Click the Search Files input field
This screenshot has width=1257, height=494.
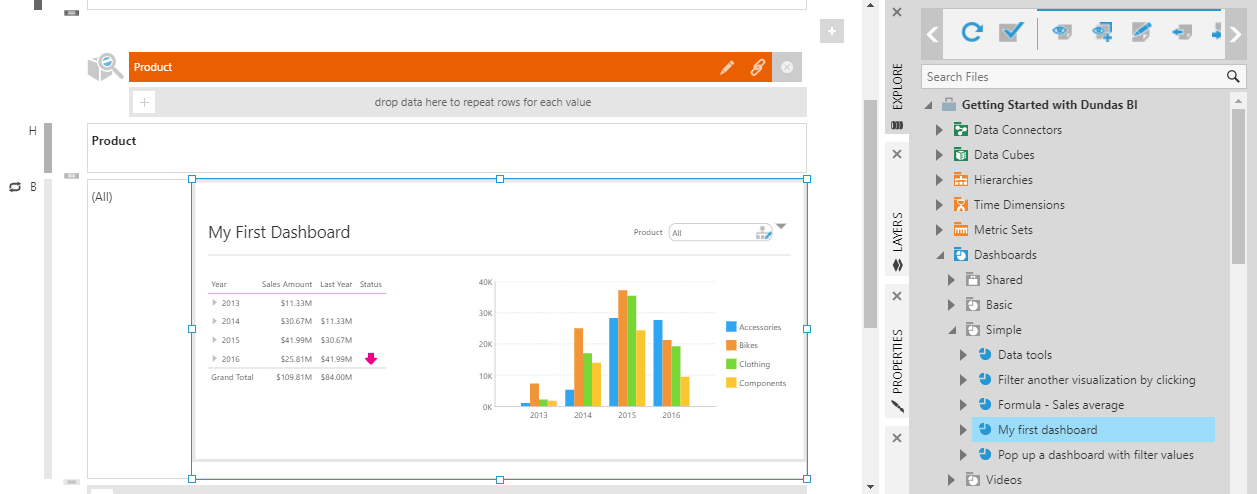point(1070,76)
